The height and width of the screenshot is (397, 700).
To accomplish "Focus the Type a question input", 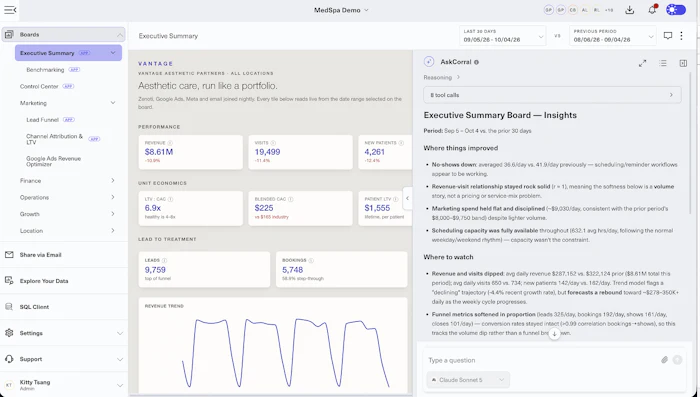I will pyautogui.click(x=540, y=360).
